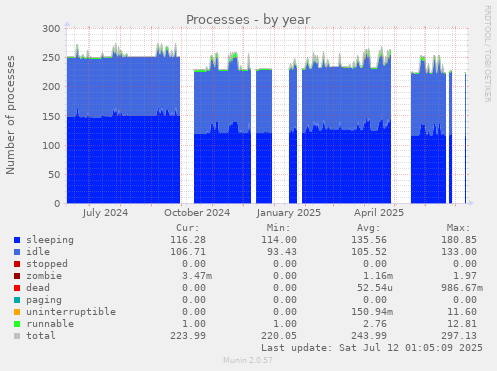Screen dimensions: 497x371
Task: Click the 'October 2024' axis label
Action: tap(197, 213)
